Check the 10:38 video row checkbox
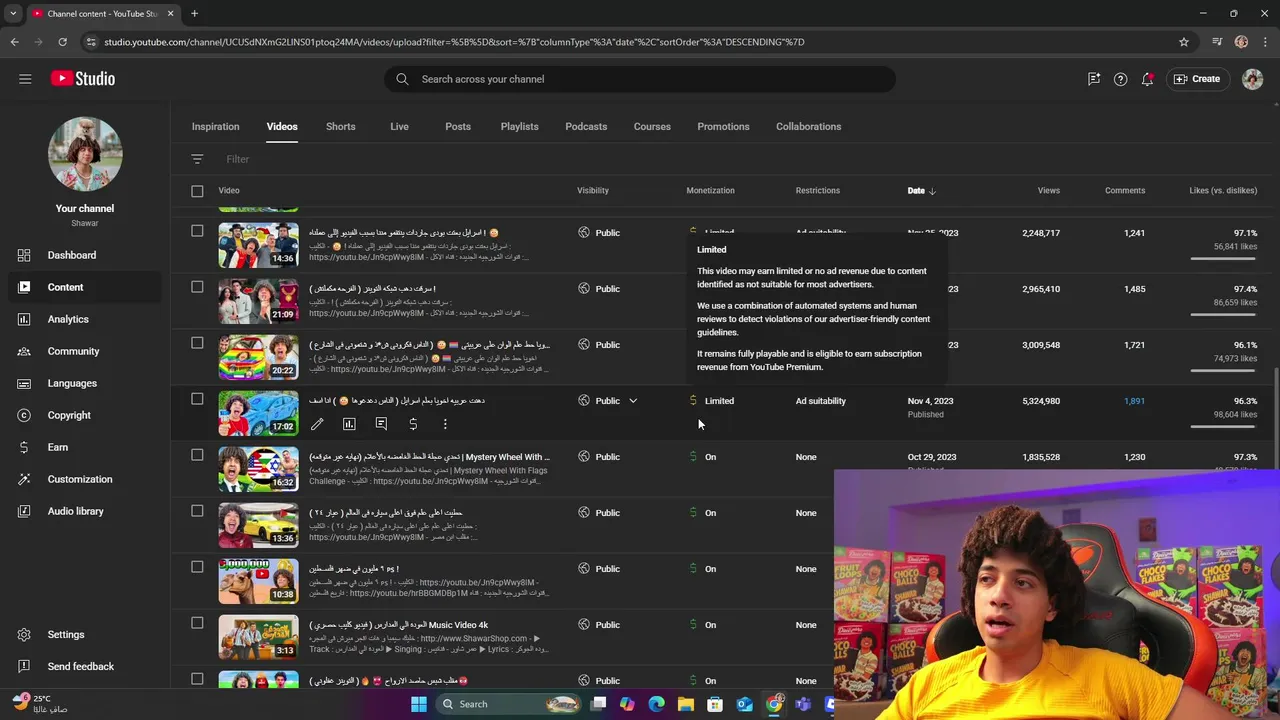The width and height of the screenshot is (1280, 720). pyautogui.click(x=197, y=567)
